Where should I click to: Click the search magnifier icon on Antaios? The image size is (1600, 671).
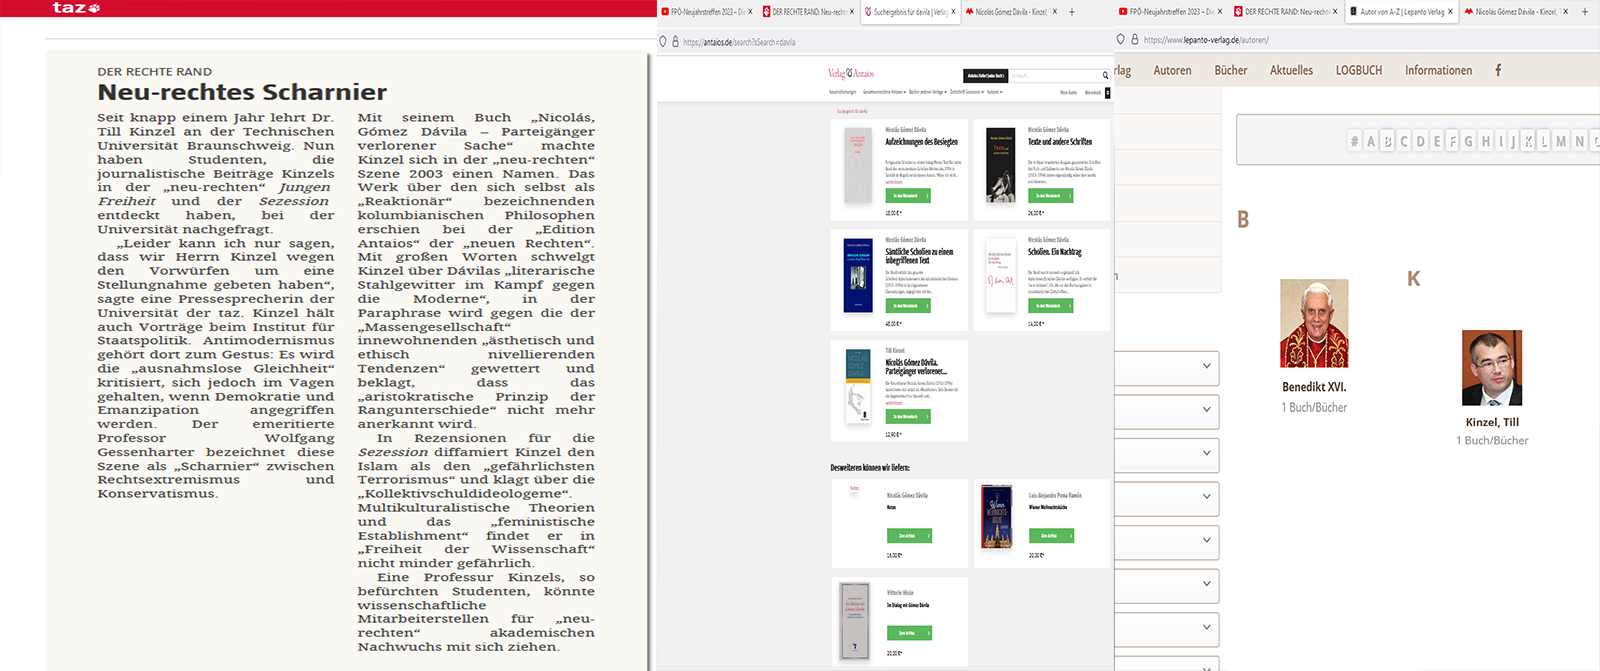(x=1105, y=76)
